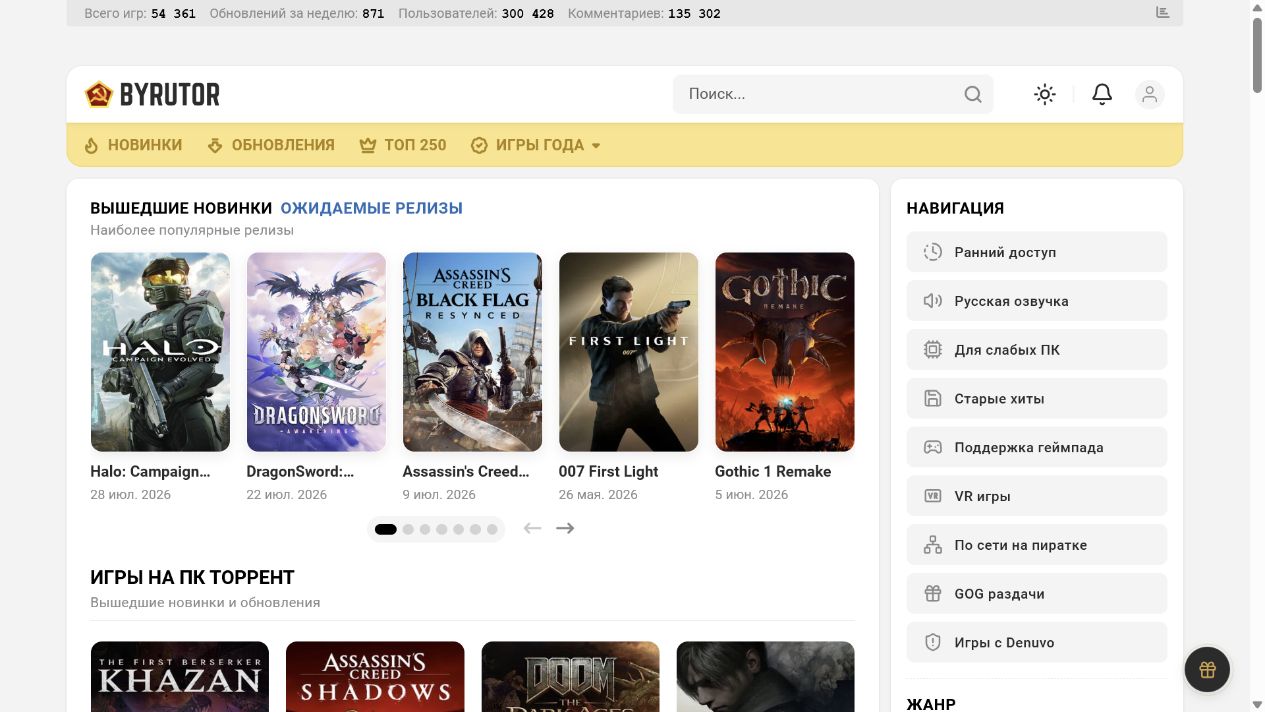Click the Для слабых ПК chip icon
This screenshot has height=712, width=1265.
click(933, 350)
